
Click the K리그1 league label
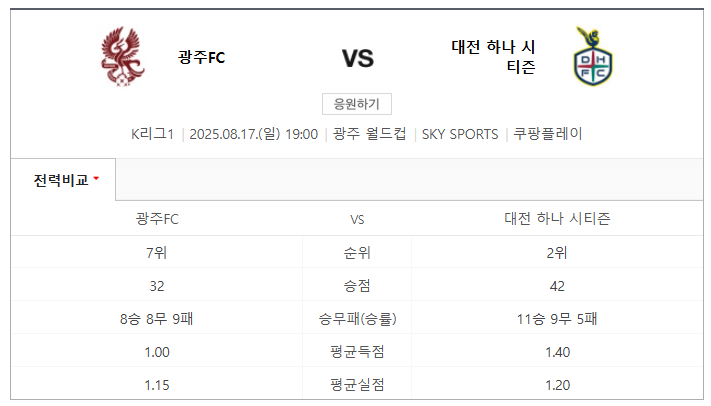pyautogui.click(x=152, y=134)
